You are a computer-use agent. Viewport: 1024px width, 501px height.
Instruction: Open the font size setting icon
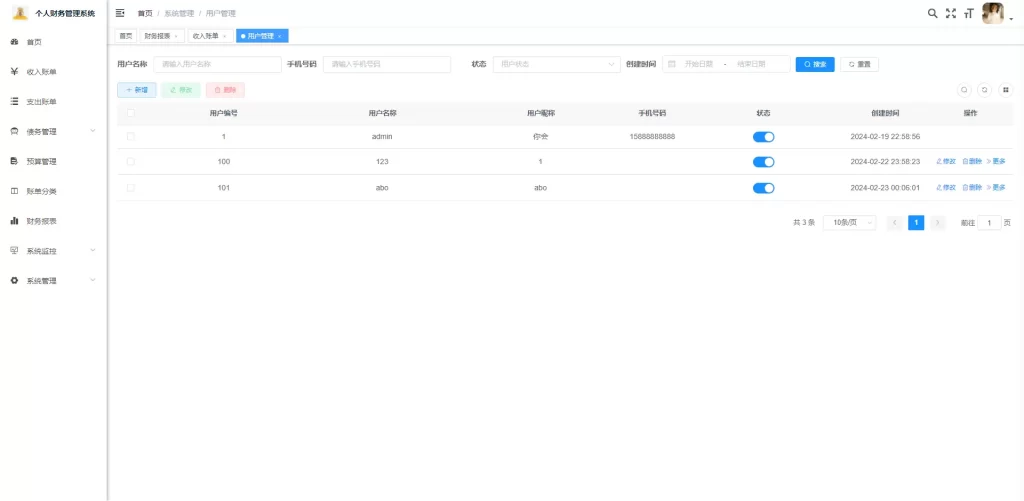pyautogui.click(x=968, y=14)
